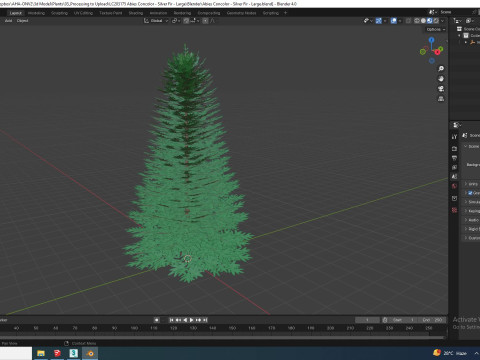Open the Object menu in viewport header
The image size is (480, 360).
point(22,21)
